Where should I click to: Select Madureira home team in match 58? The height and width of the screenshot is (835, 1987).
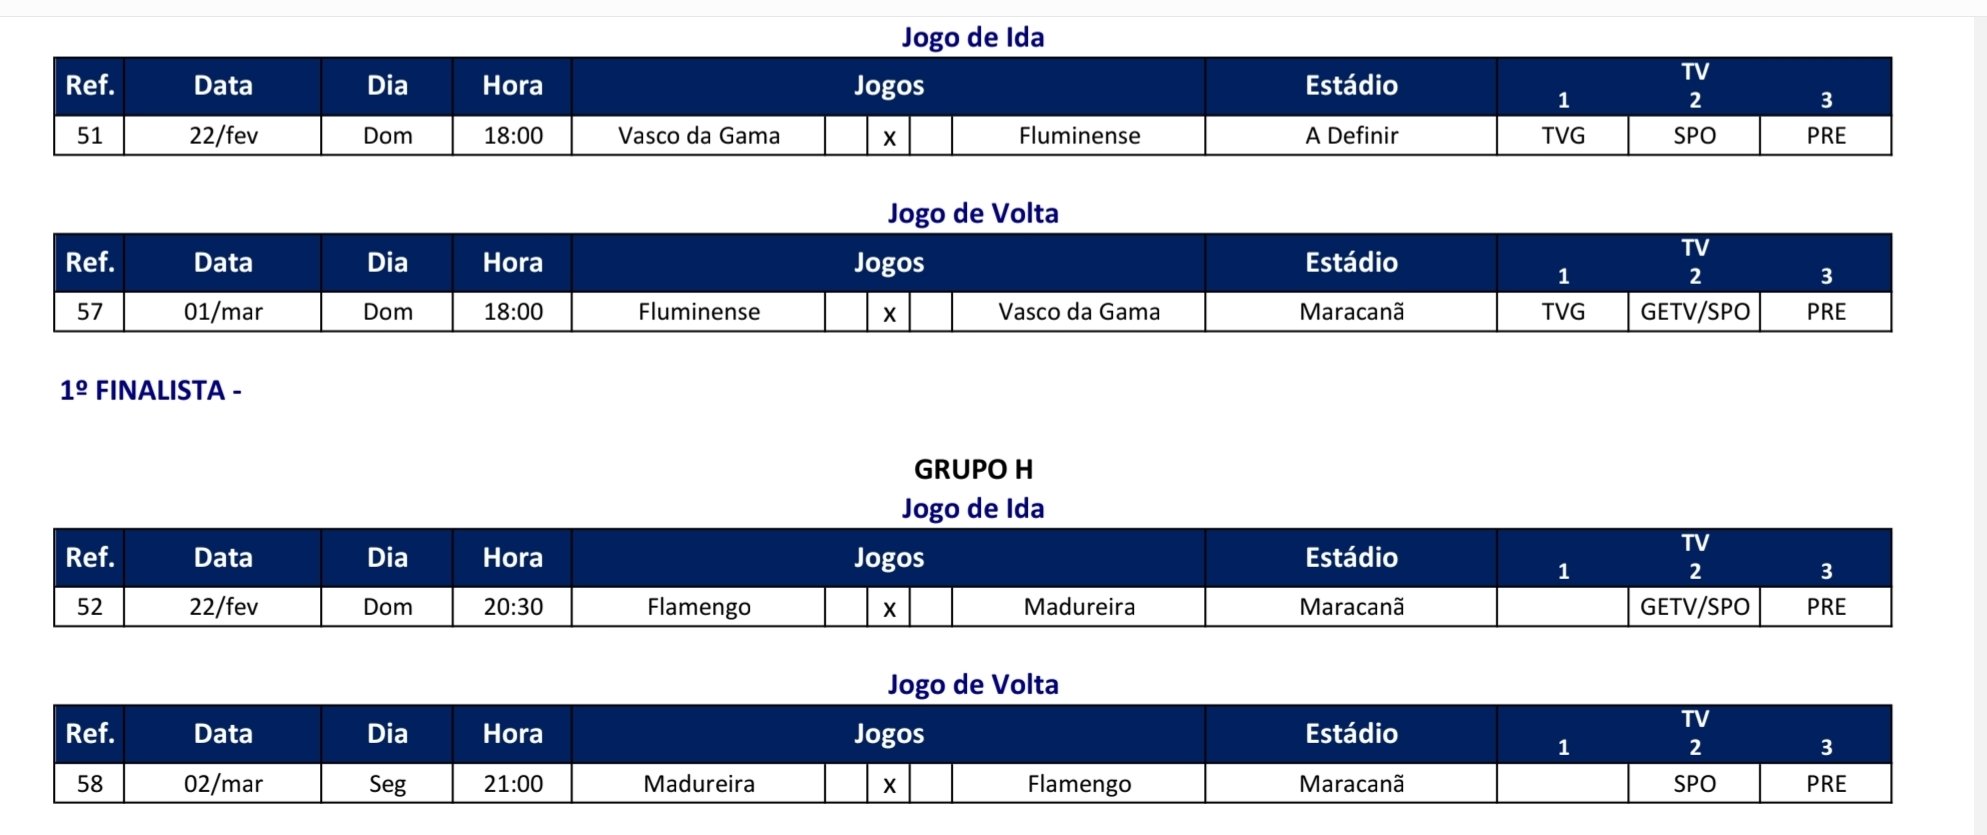coord(698,784)
